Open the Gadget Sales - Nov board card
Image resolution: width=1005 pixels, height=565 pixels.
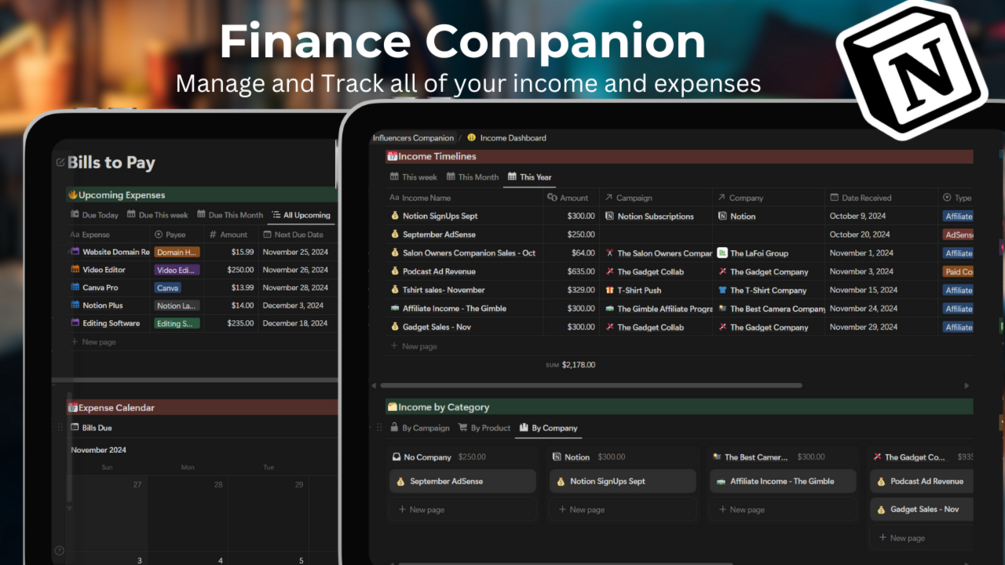pyautogui.click(x=922, y=509)
